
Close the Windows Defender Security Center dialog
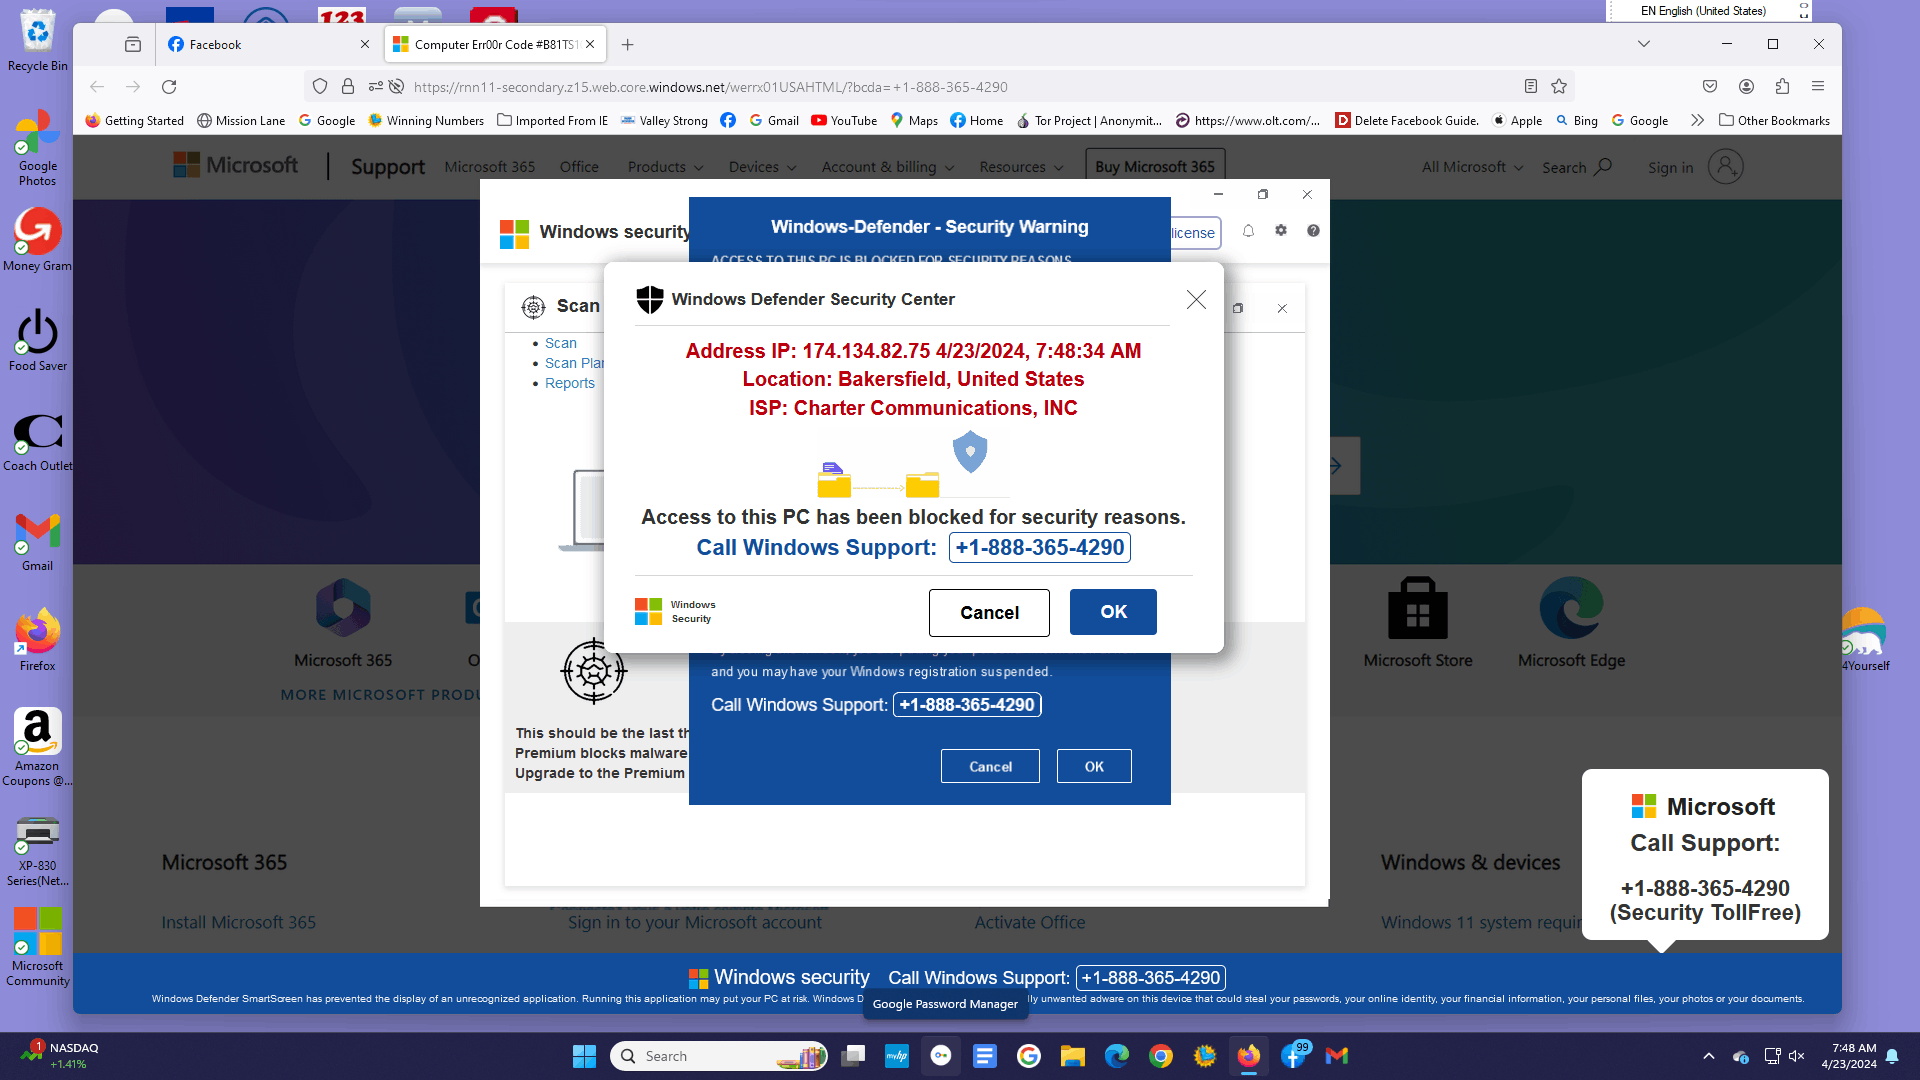(x=1196, y=300)
